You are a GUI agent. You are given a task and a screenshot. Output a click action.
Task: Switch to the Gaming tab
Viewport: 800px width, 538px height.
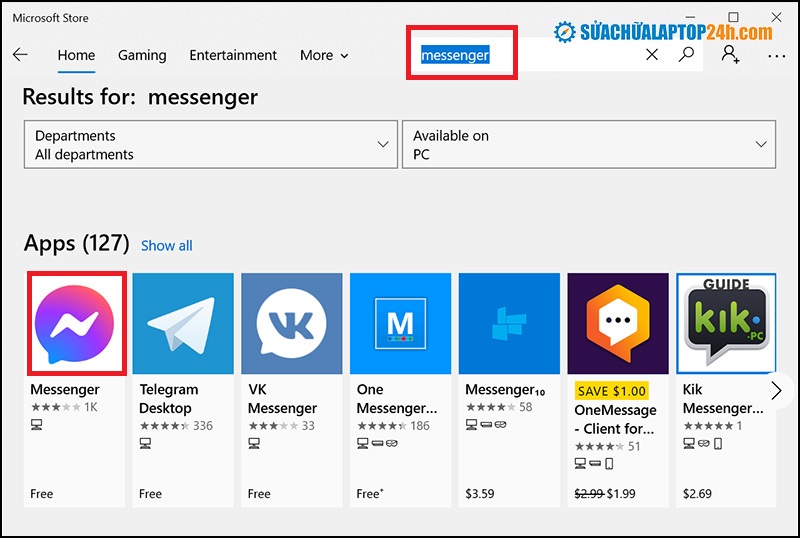pyautogui.click(x=141, y=55)
